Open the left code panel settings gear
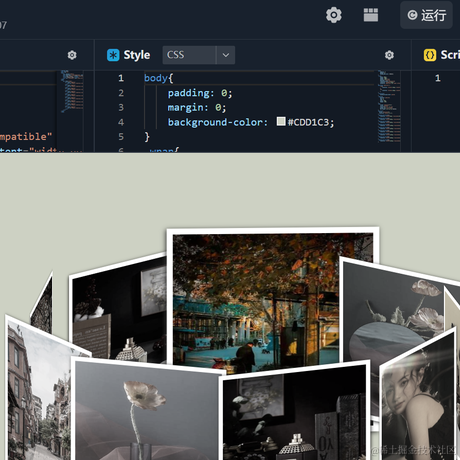The width and height of the screenshot is (460, 460). point(72,55)
